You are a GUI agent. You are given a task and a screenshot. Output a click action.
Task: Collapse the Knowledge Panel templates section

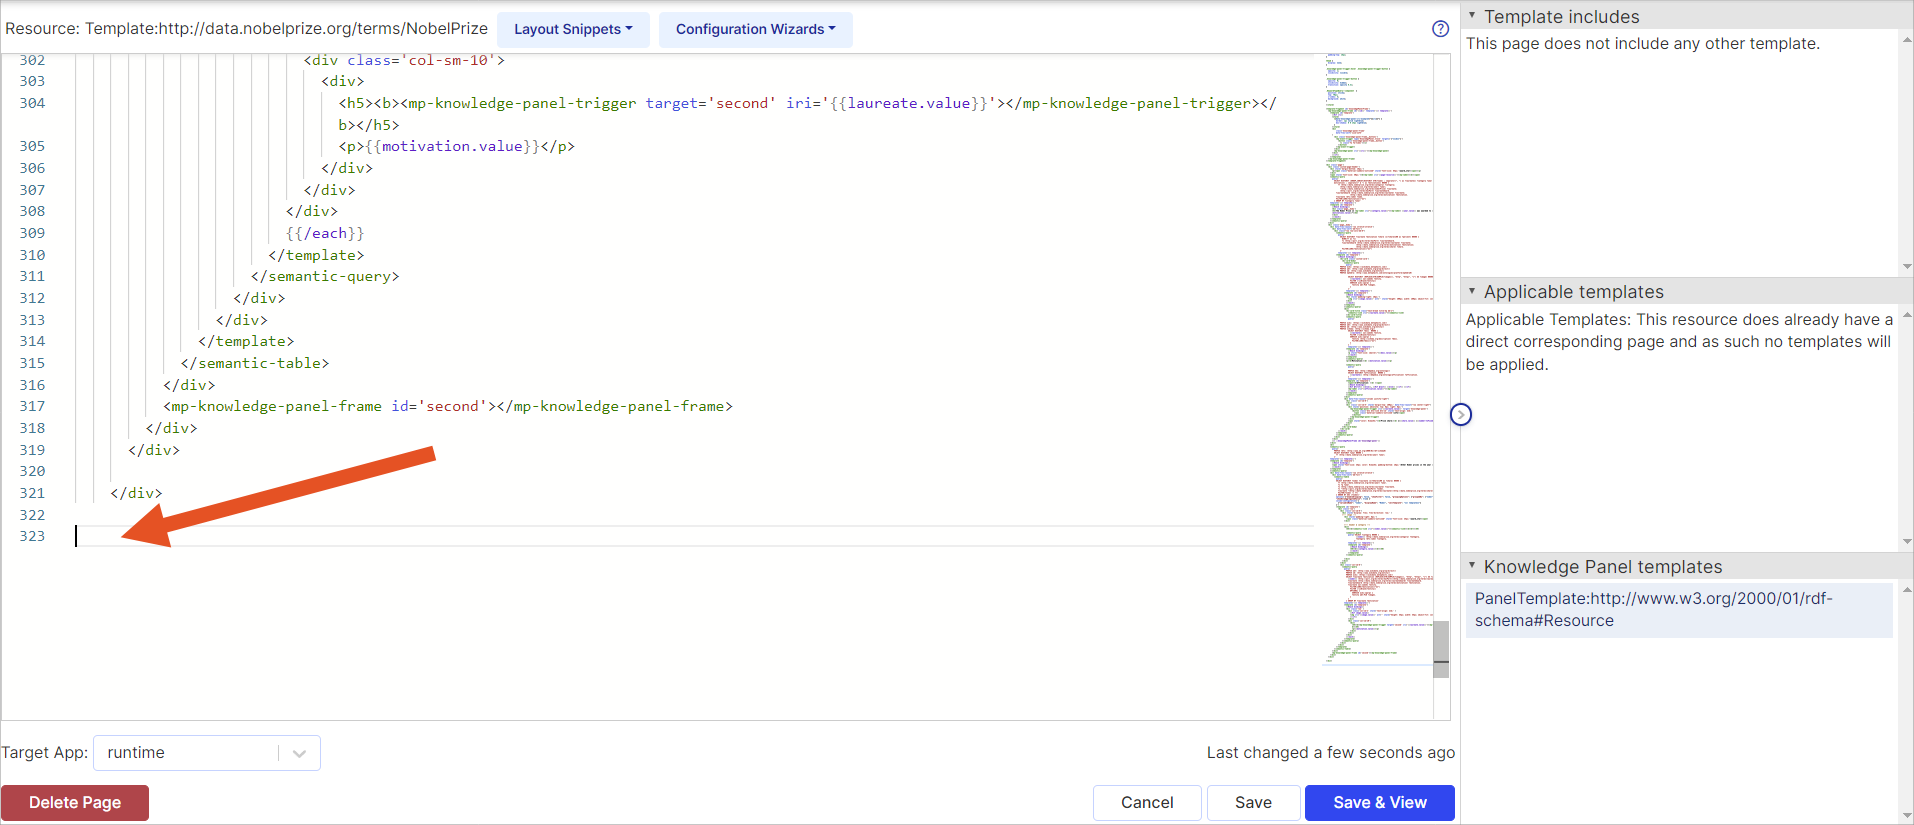pyautogui.click(x=1472, y=565)
